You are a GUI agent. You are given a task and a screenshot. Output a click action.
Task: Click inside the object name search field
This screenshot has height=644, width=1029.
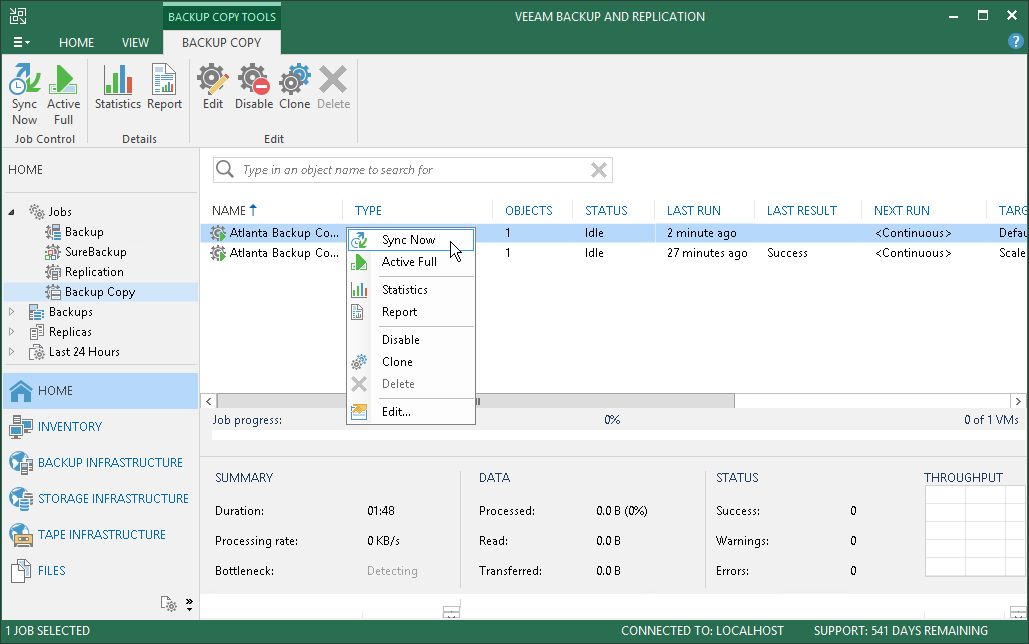point(413,170)
